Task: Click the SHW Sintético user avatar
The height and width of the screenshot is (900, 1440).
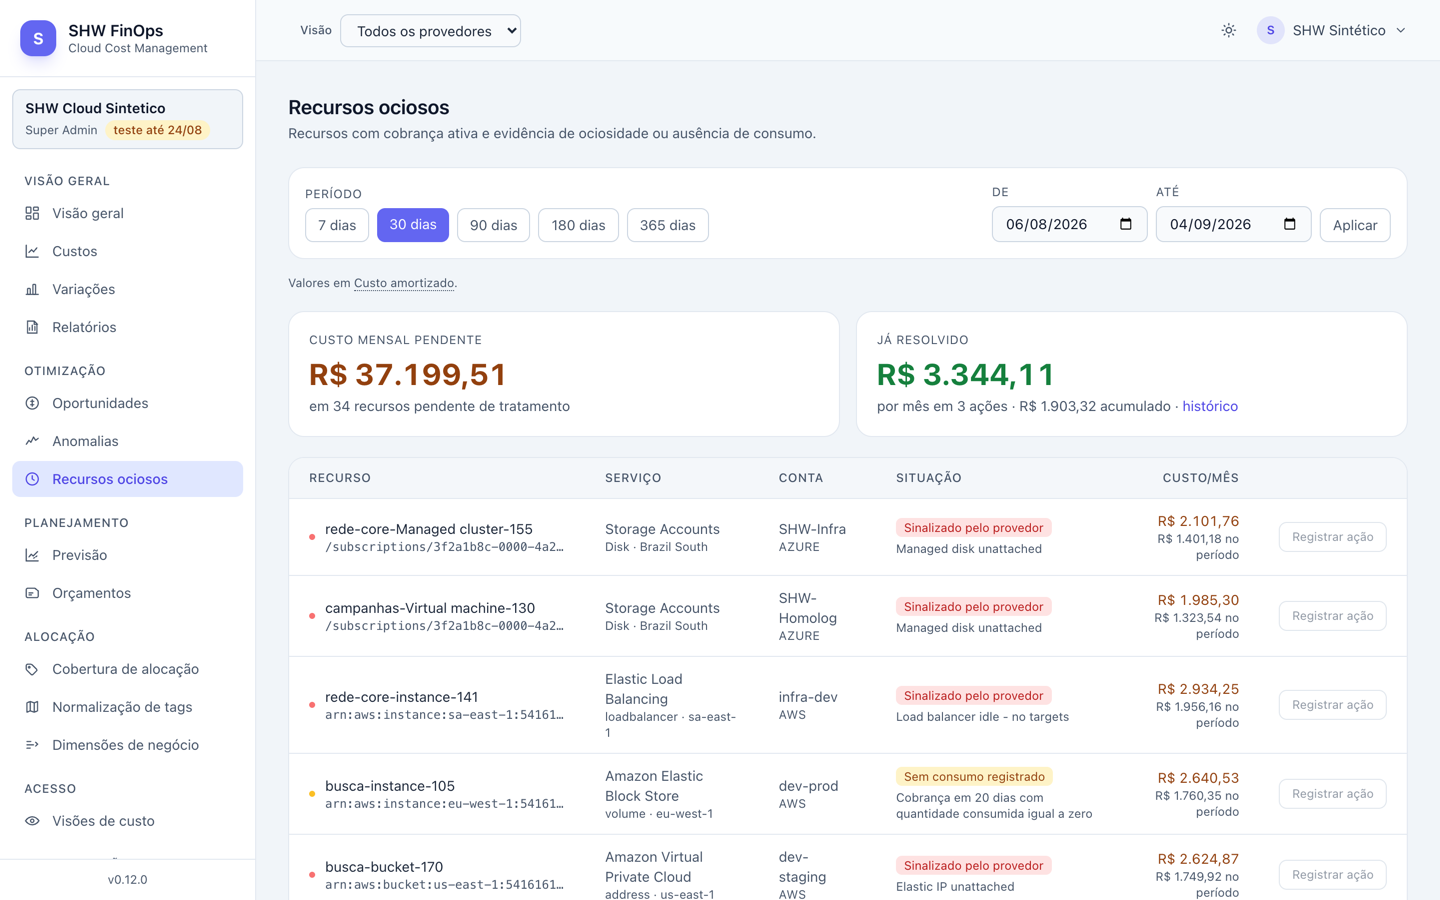Action: click(1270, 31)
